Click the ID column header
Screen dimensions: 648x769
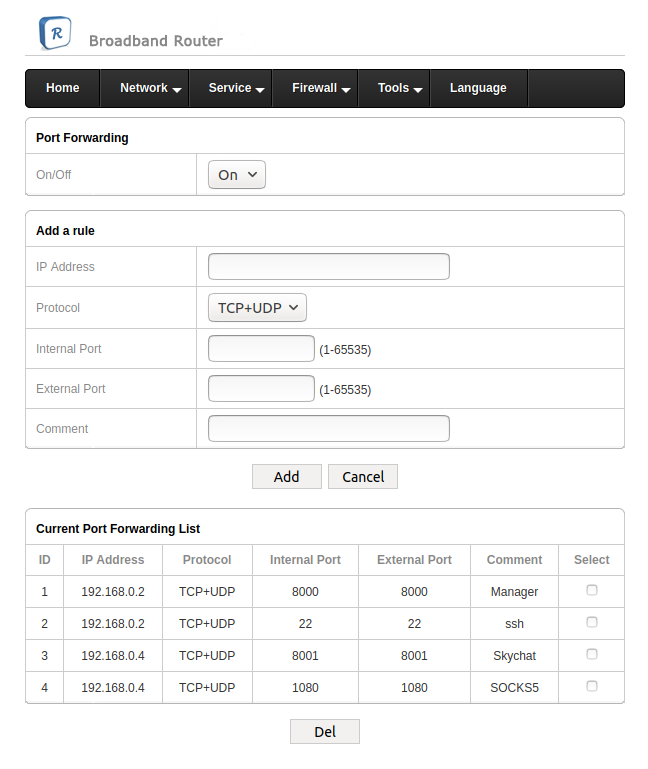(x=44, y=560)
